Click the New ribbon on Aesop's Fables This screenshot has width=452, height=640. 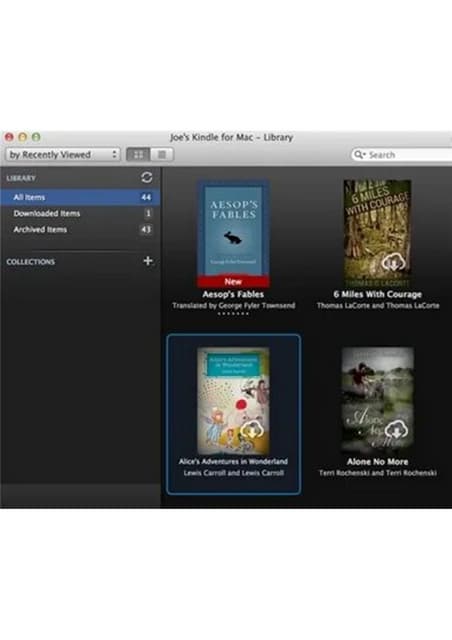click(x=233, y=281)
